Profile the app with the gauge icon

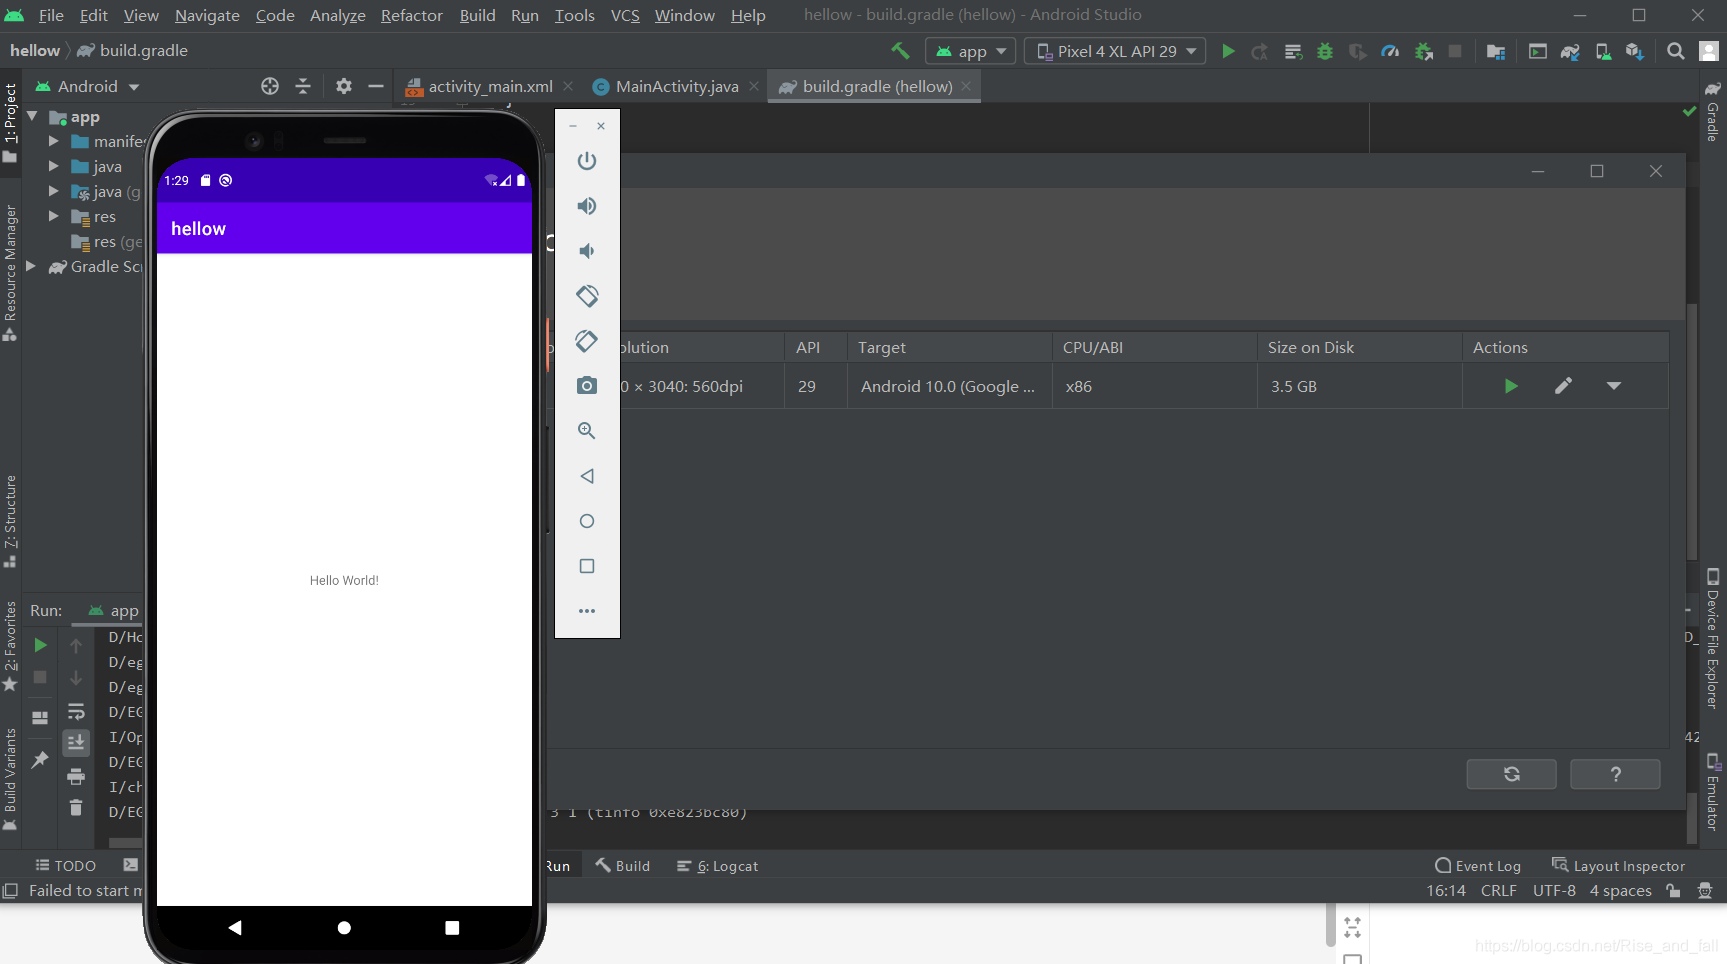click(1390, 51)
